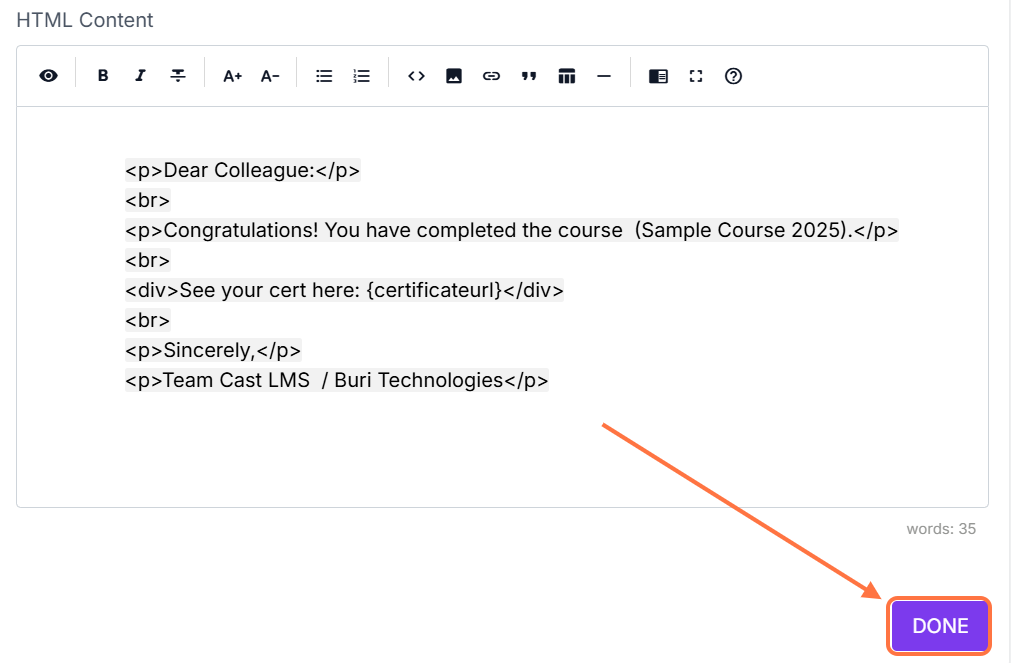
Task: Click the 'Dear Colleague' line
Action: tap(242, 170)
